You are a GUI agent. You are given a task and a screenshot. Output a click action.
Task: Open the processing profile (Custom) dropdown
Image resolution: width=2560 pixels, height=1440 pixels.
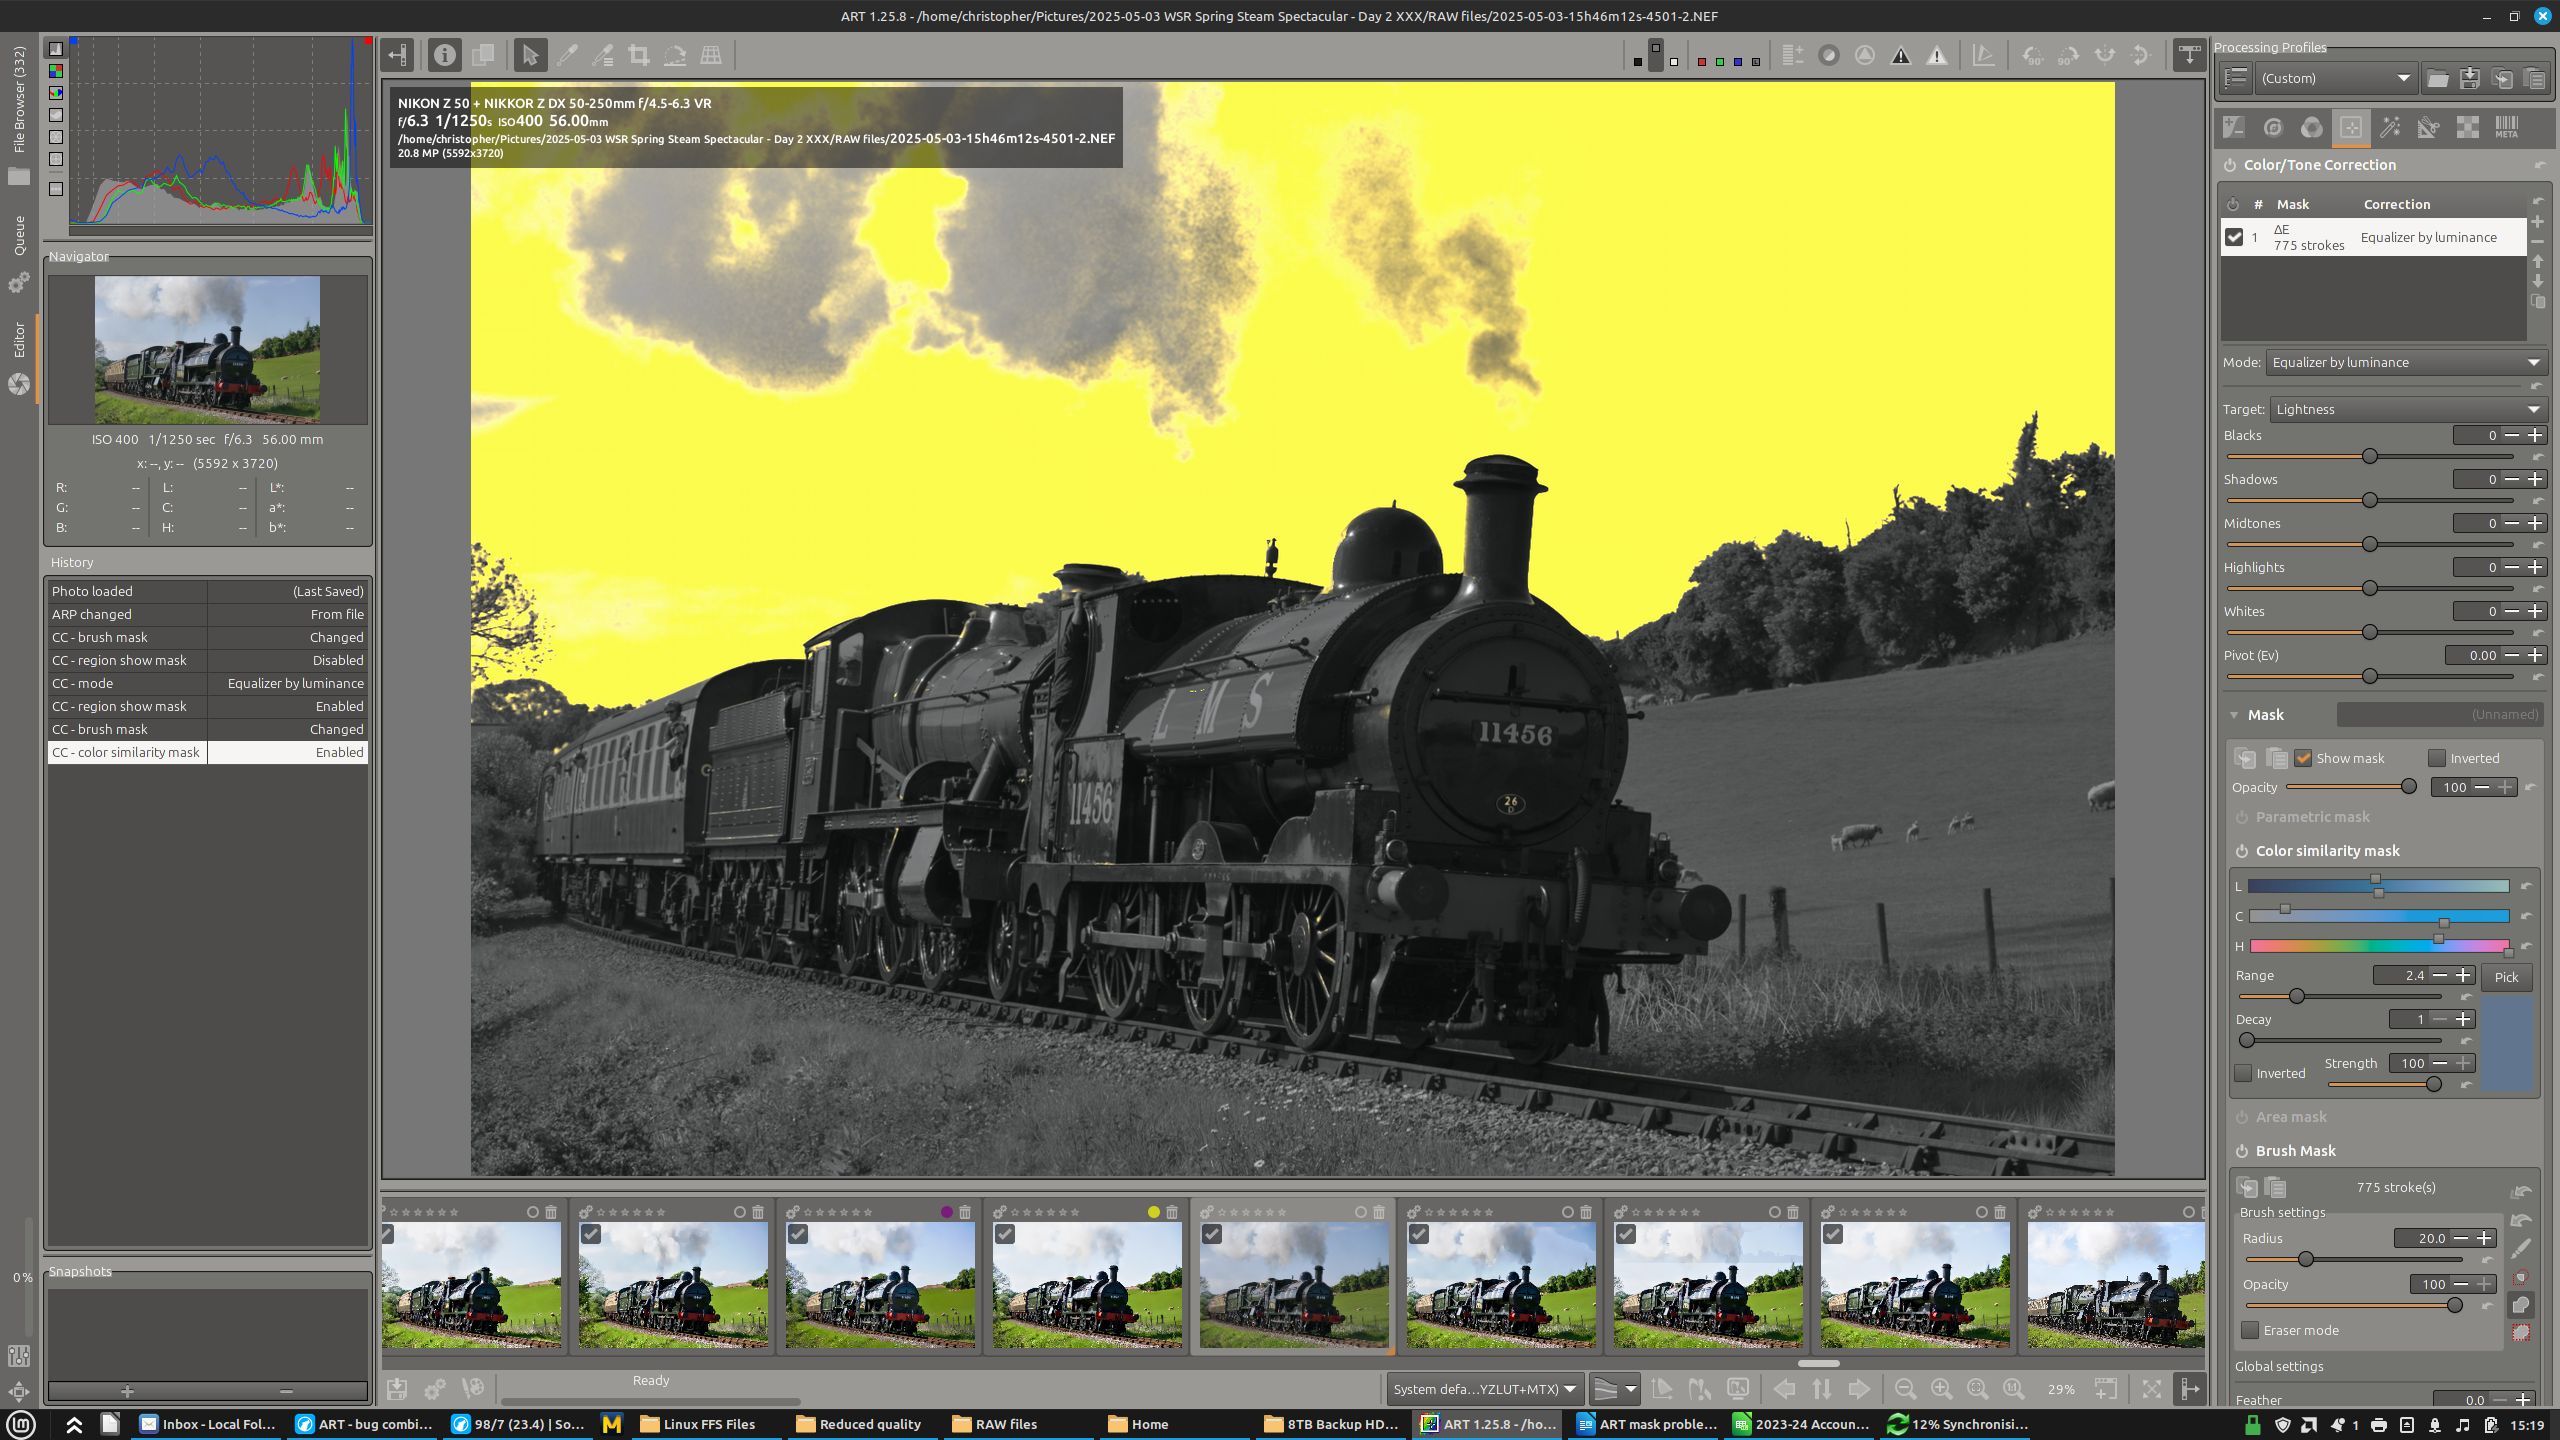(2335, 78)
